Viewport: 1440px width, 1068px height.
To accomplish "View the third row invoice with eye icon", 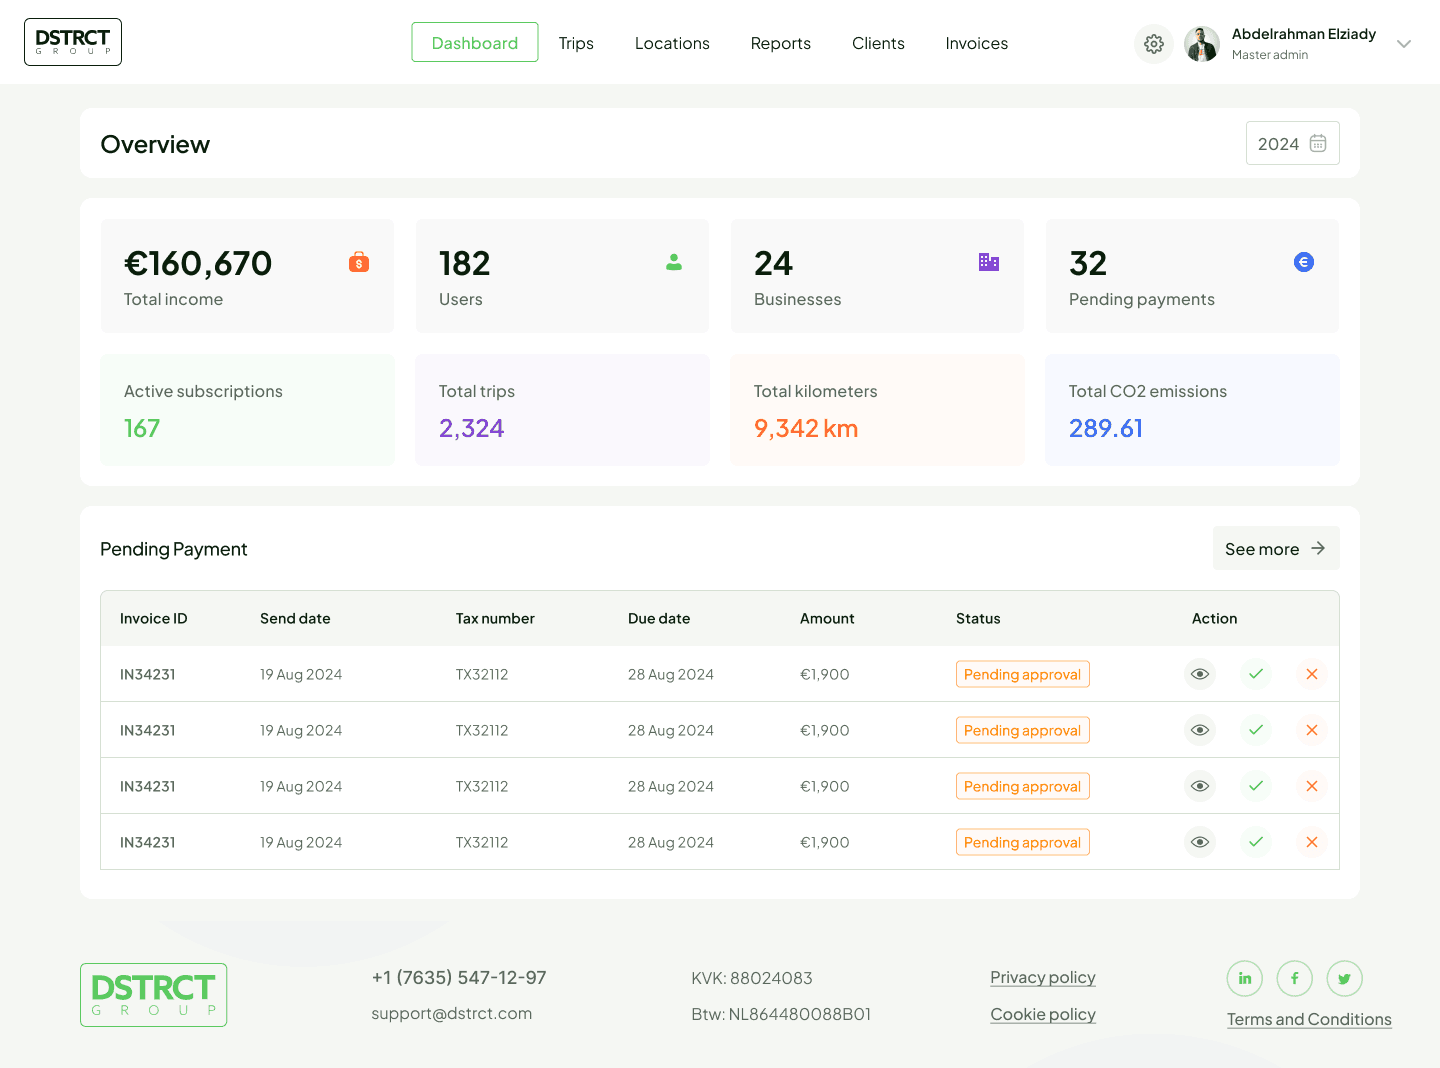I will [1200, 786].
